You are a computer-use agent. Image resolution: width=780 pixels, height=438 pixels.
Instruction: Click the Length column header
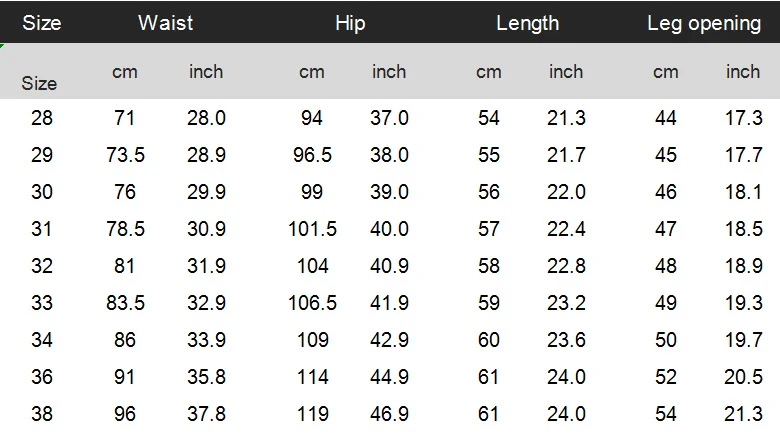click(527, 23)
